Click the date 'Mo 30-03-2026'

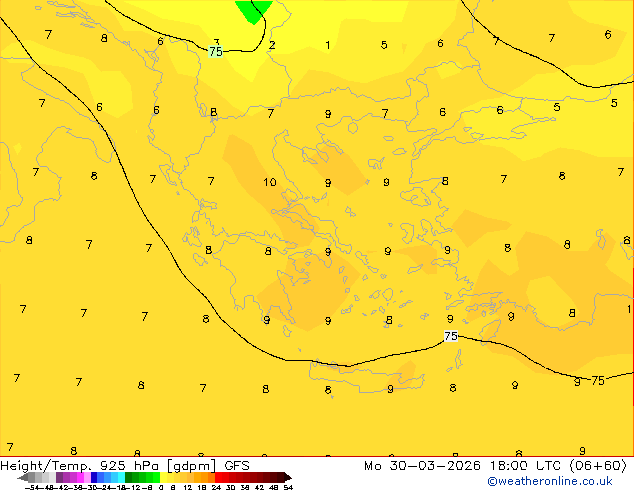pos(423,466)
